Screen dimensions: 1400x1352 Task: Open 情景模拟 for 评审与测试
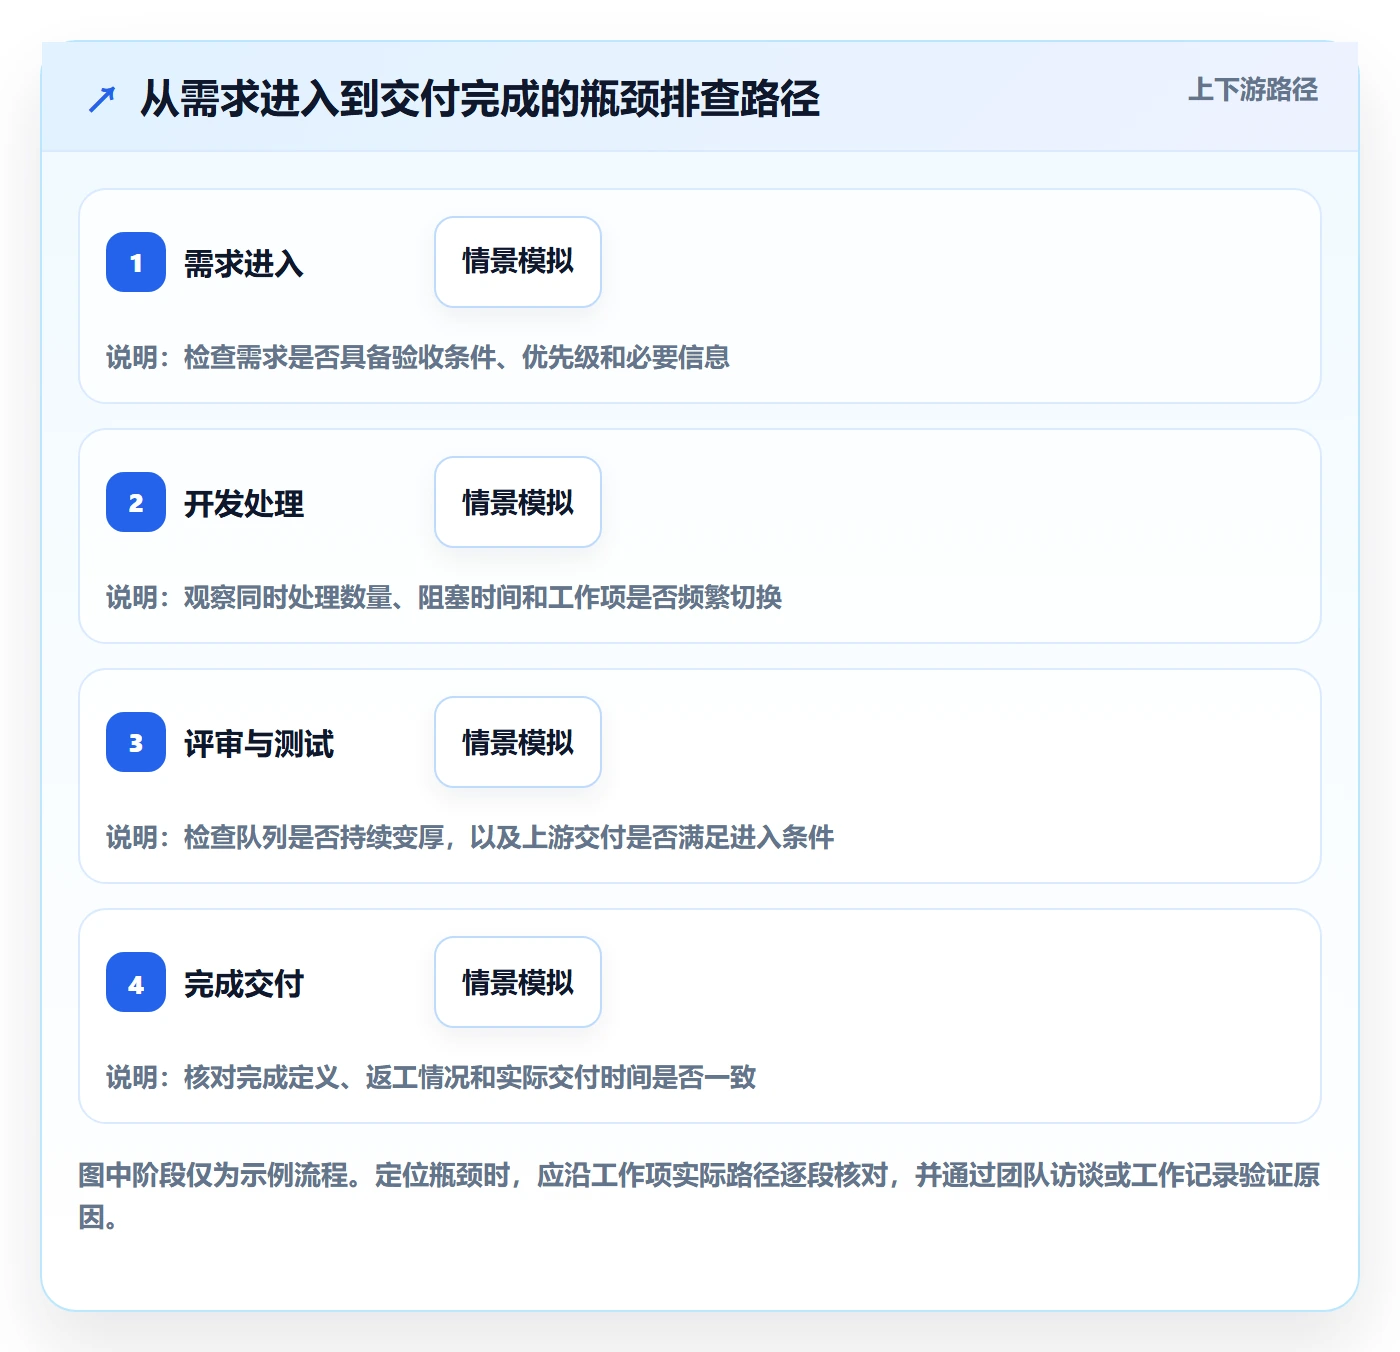[518, 742]
